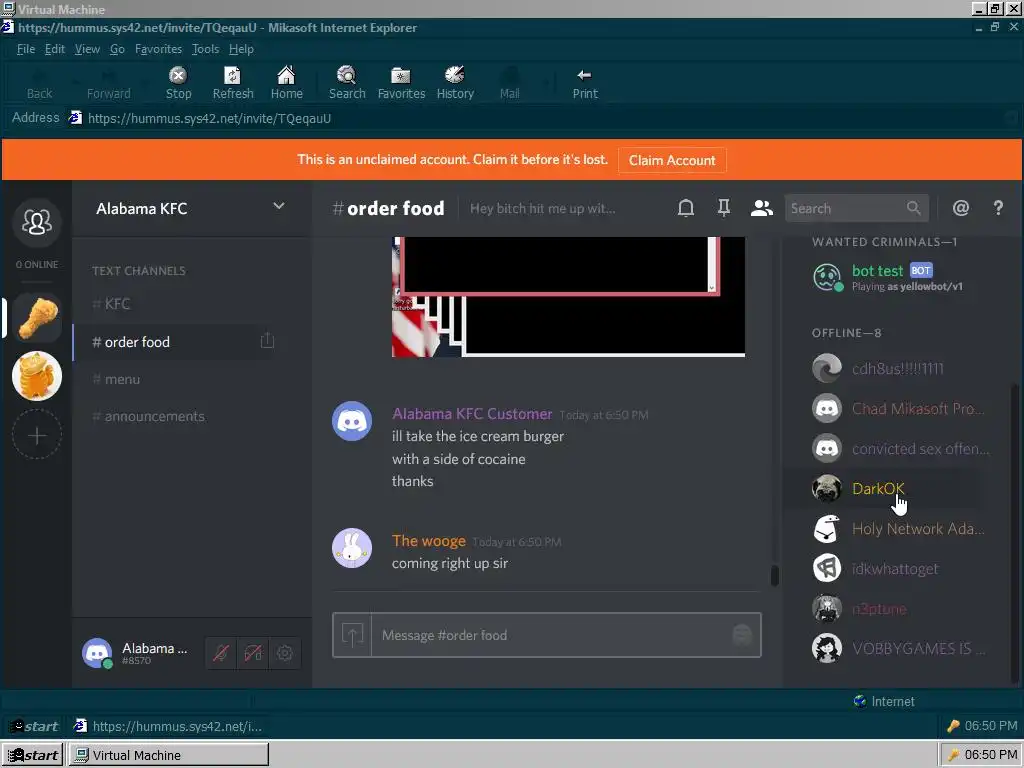Click the Mail toolbar button

coord(509,83)
